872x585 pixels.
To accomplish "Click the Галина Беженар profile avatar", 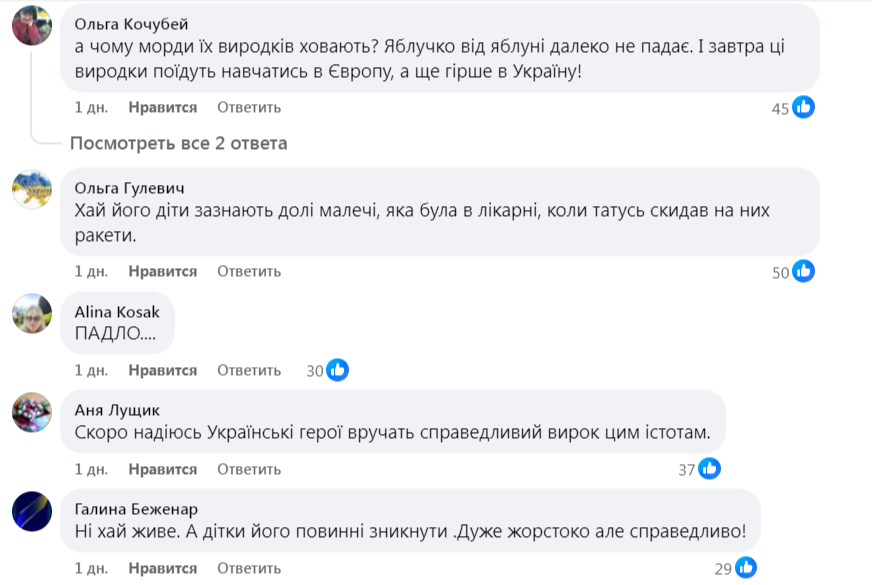I will pos(31,510).
